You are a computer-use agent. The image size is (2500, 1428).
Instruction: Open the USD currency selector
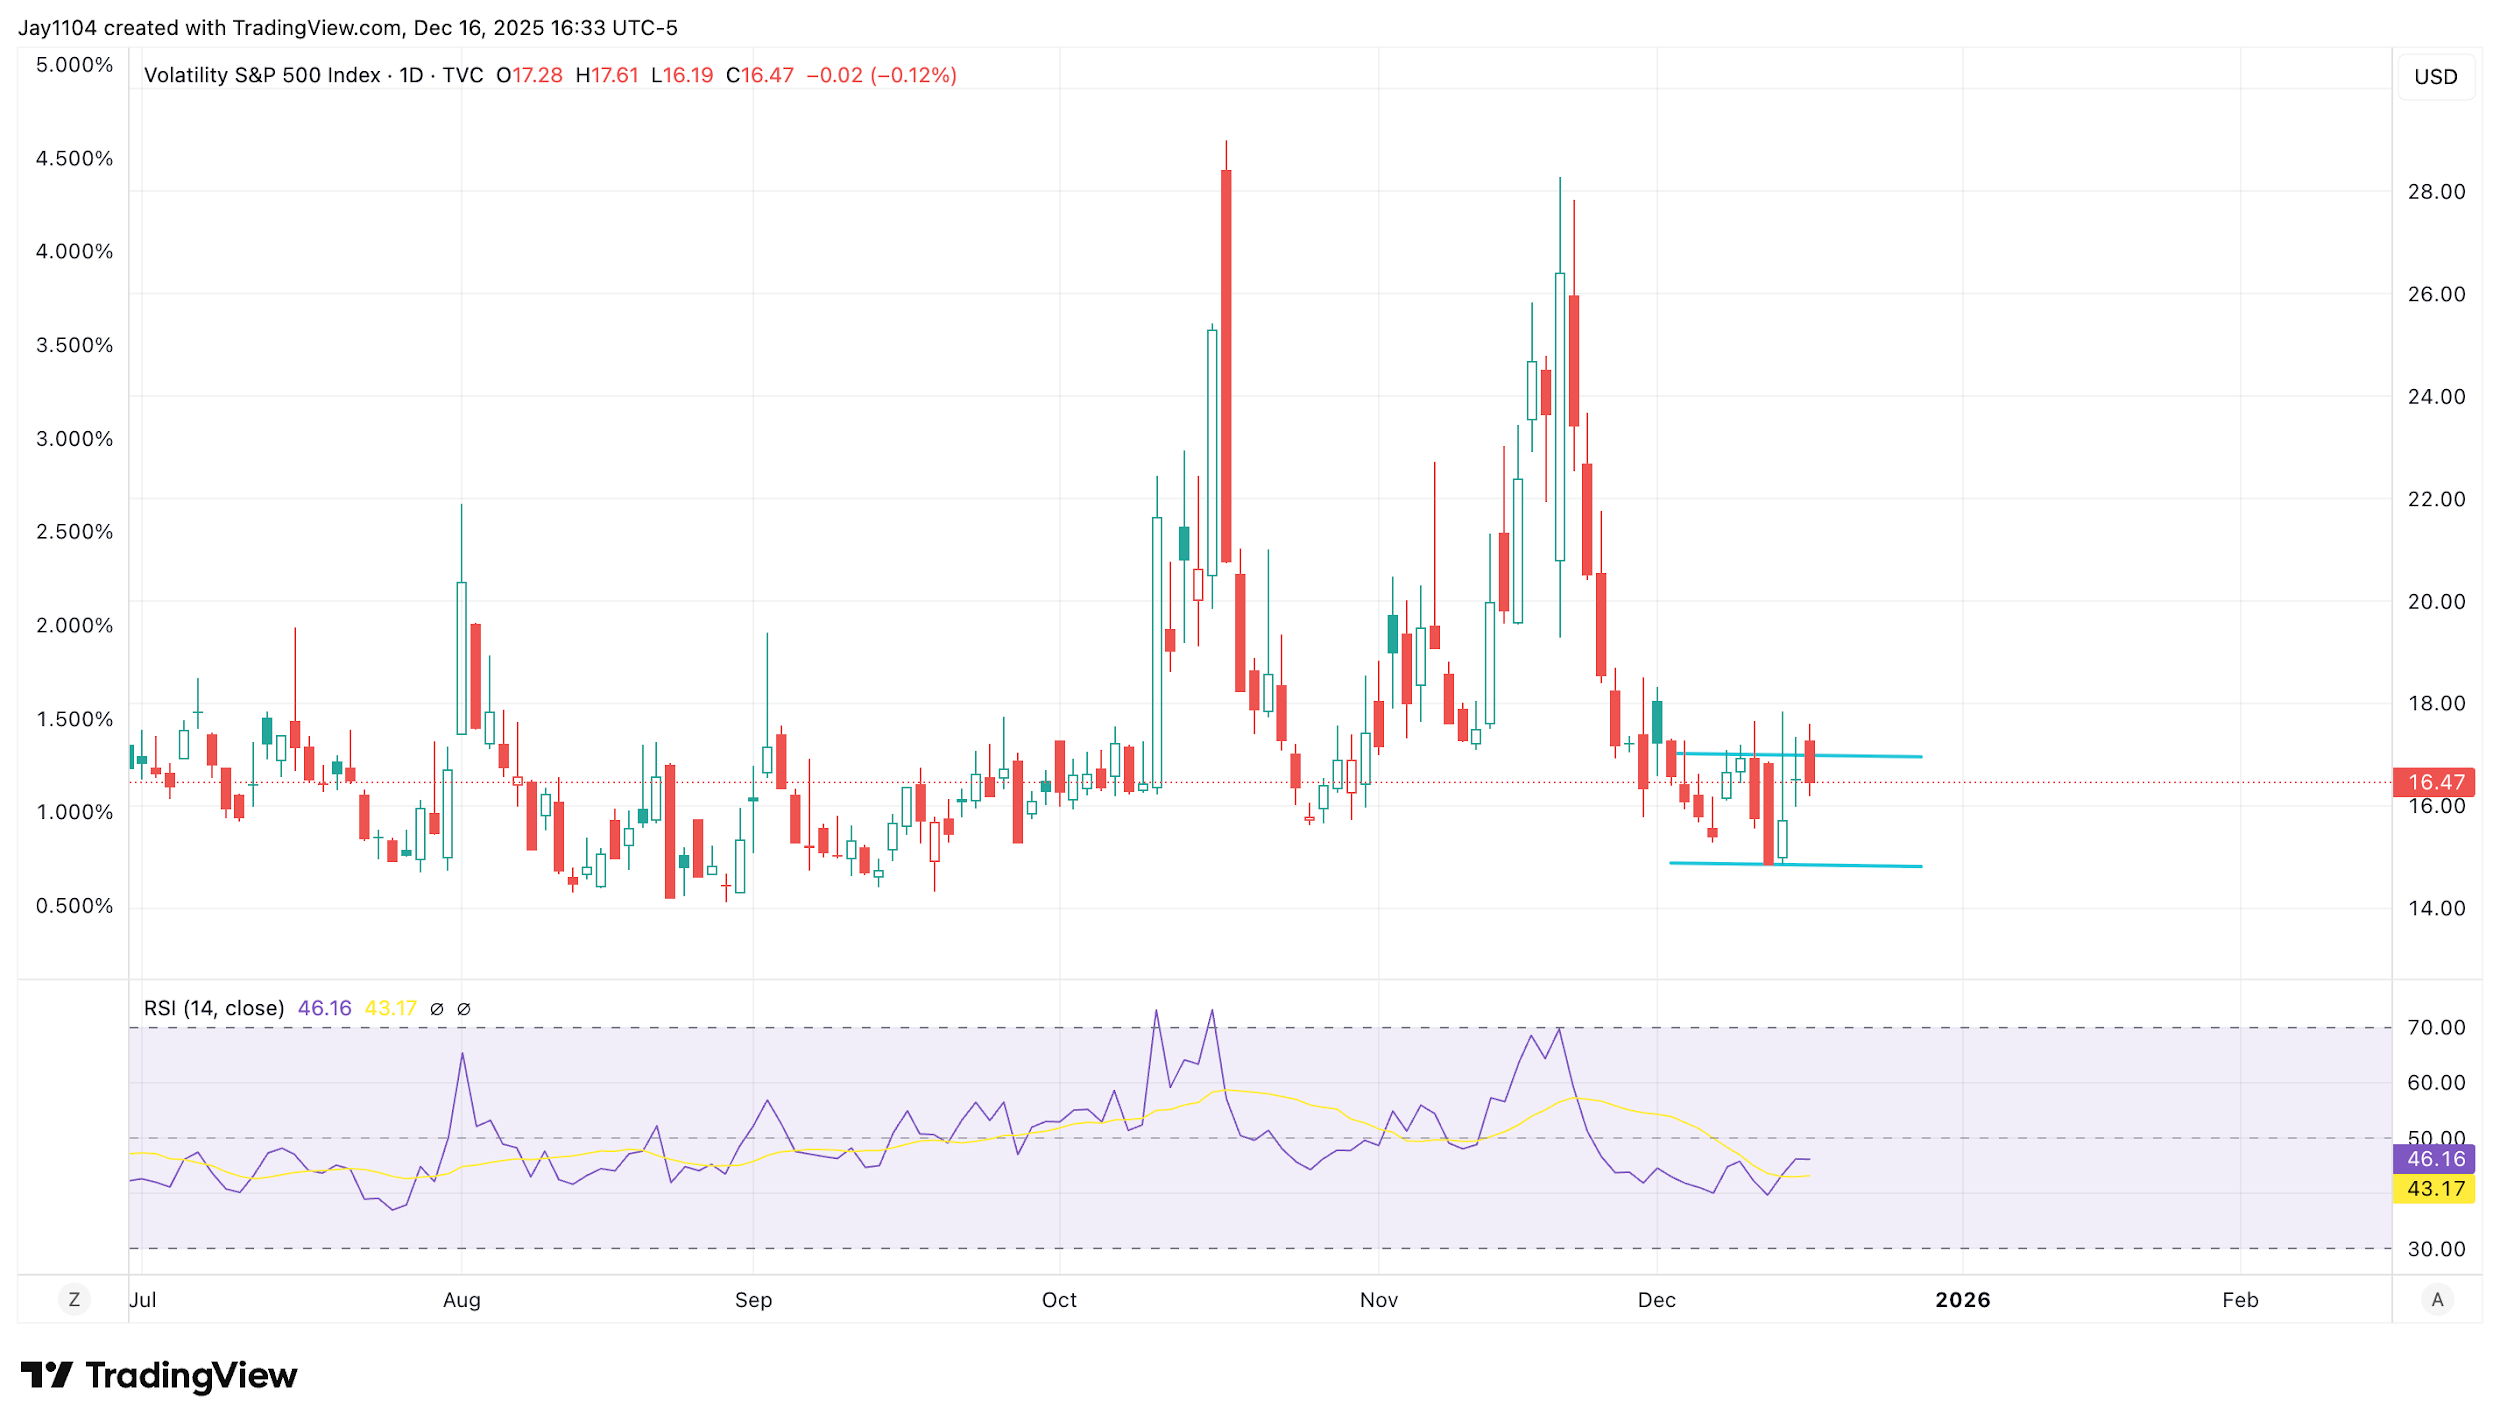coord(2435,77)
